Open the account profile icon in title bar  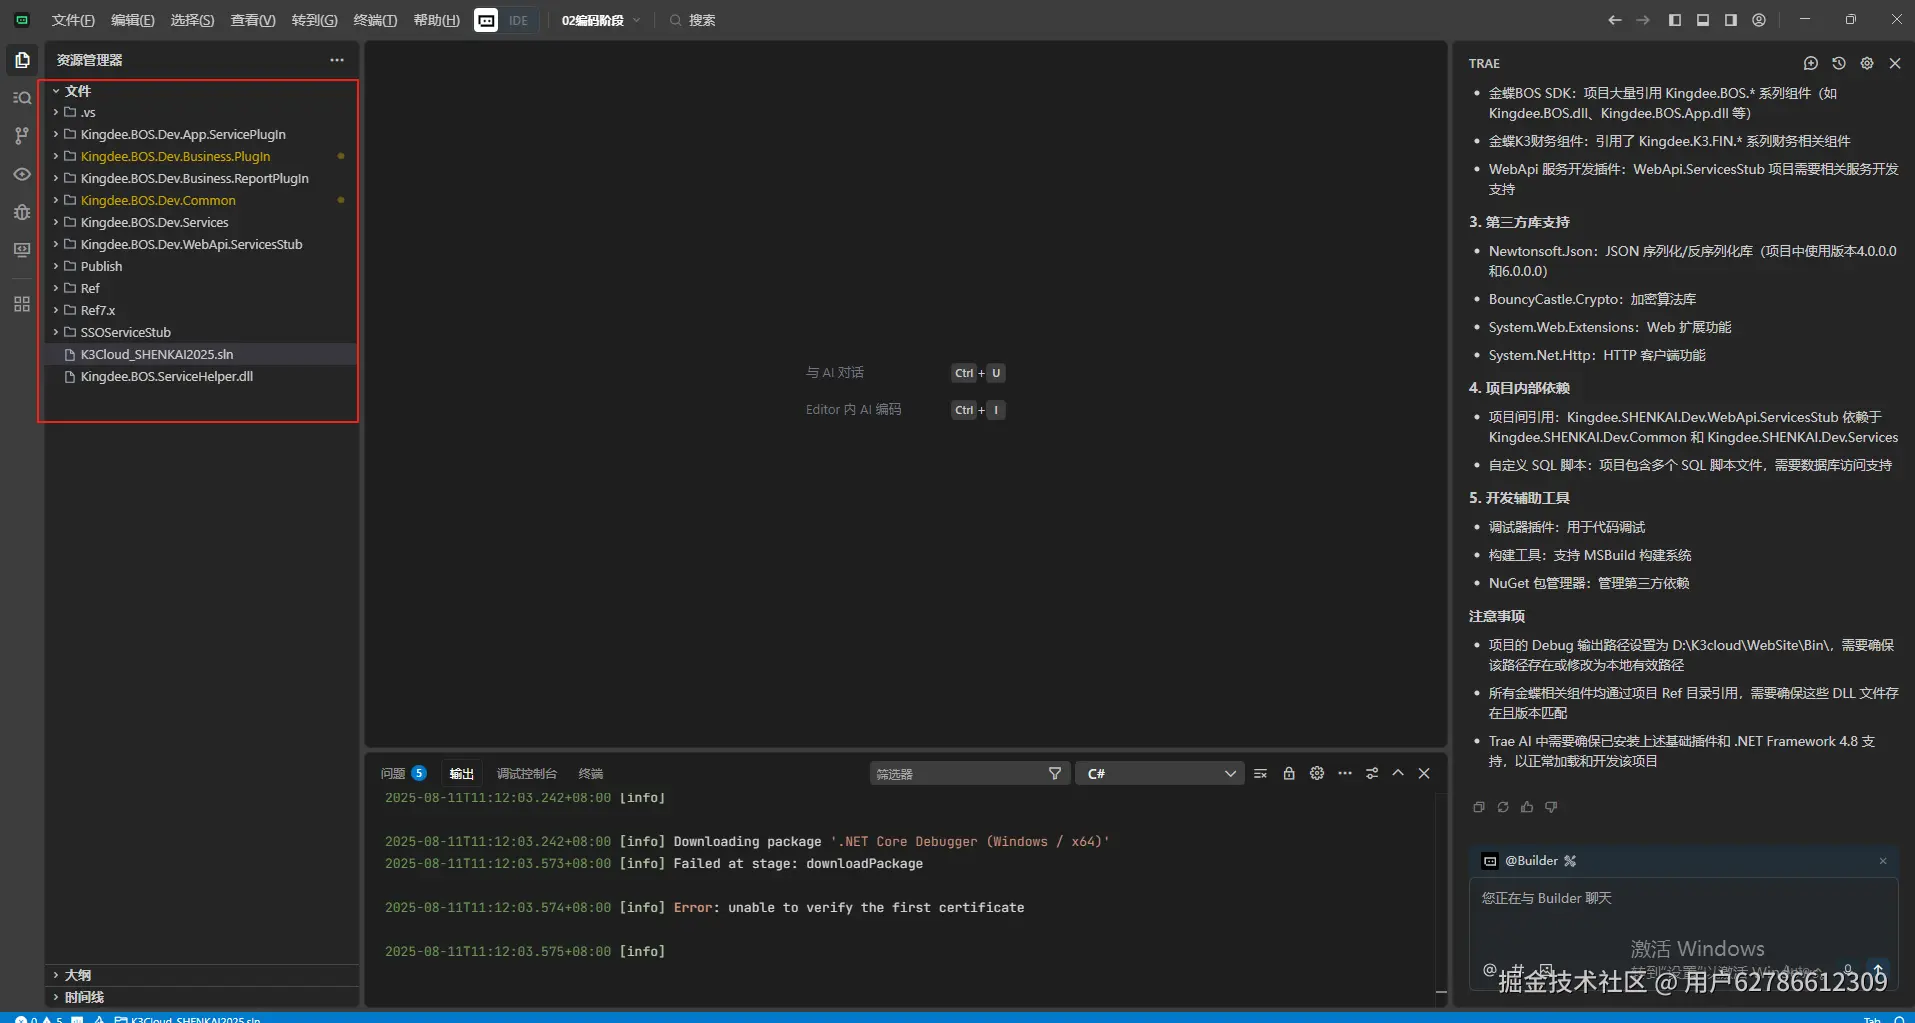[x=1759, y=20]
